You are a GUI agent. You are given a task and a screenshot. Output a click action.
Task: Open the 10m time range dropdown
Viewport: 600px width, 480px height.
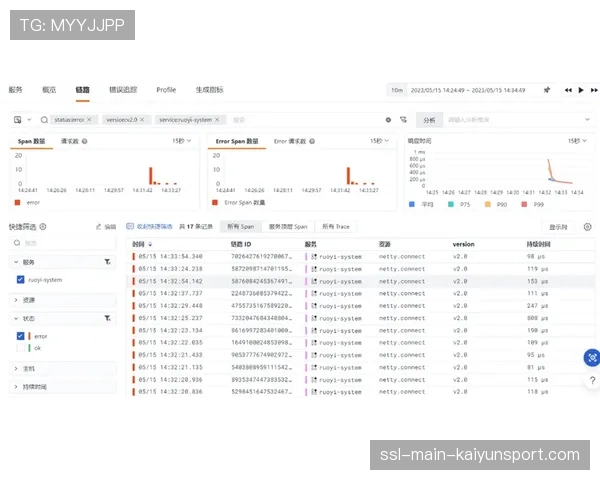coord(397,90)
